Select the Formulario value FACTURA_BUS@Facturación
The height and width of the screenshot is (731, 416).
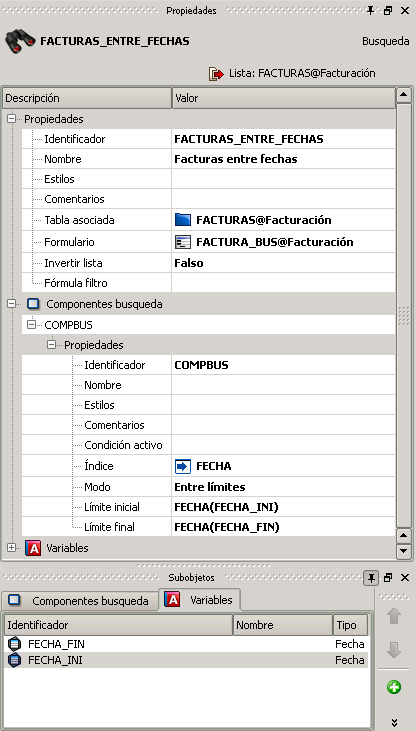[x=284, y=242]
